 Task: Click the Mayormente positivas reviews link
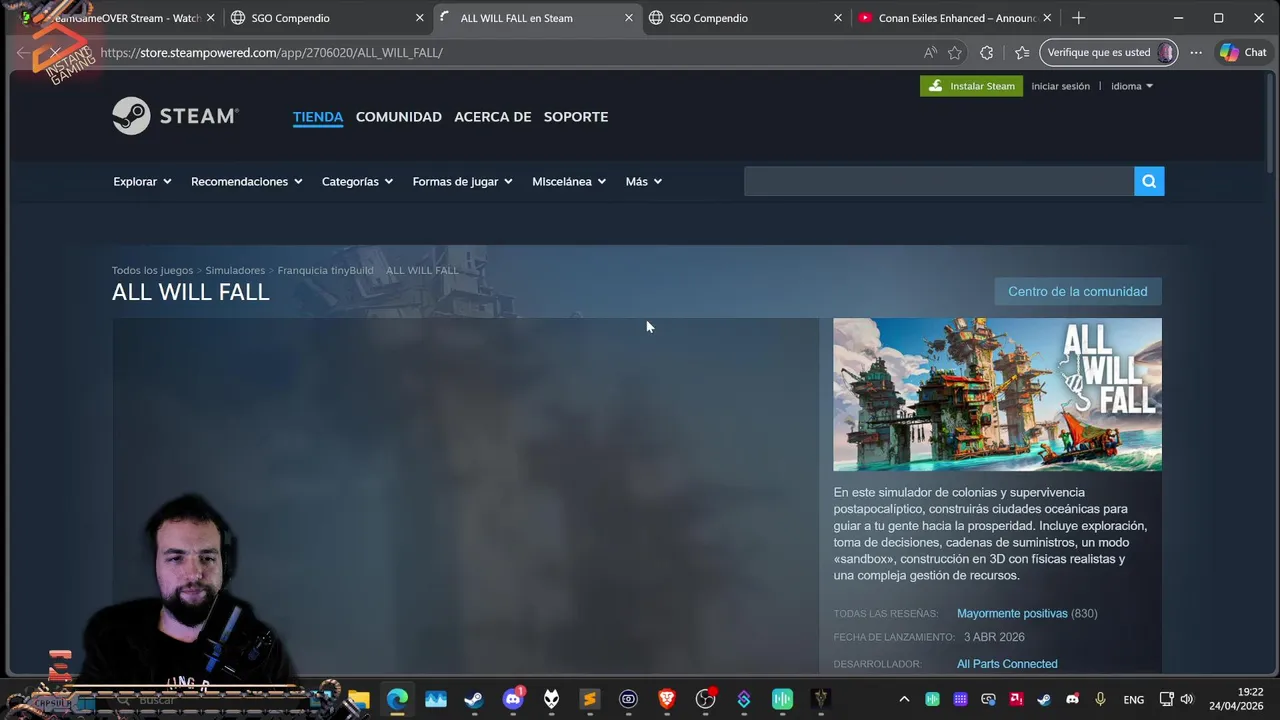point(1012,613)
